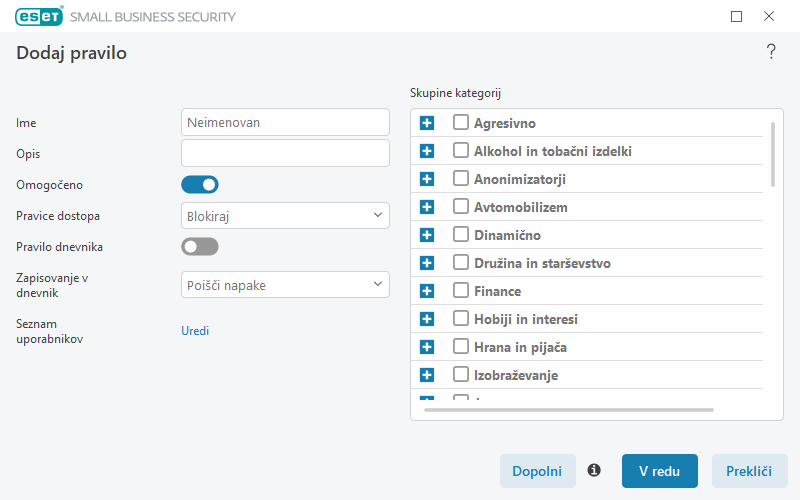Enable the Pravilo dnevnika switch
The width and height of the screenshot is (800, 500).
(x=199, y=247)
